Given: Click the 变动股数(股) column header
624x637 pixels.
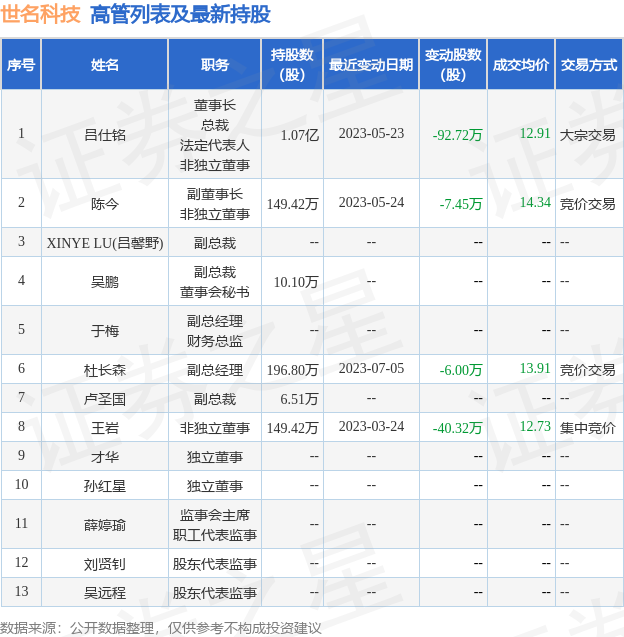Looking at the screenshot, I should [453, 65].
